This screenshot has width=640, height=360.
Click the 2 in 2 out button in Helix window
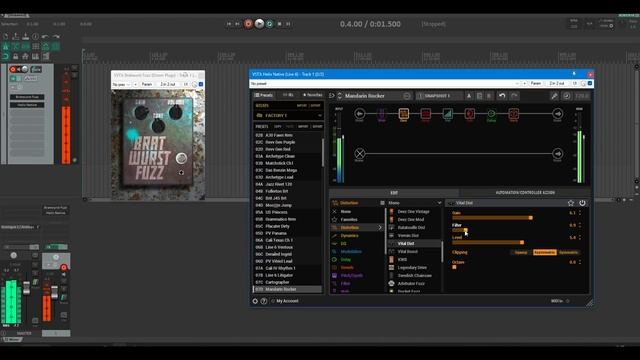pos(557,83)
